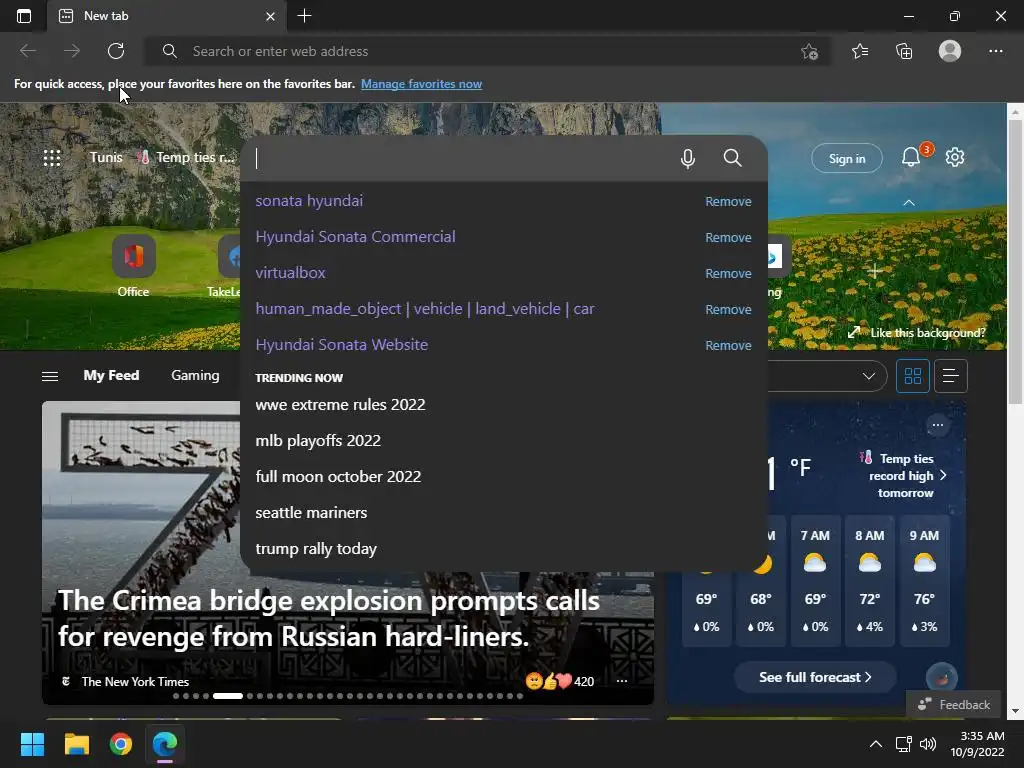Open the tab actions menu icon

(x=24, y=16)
